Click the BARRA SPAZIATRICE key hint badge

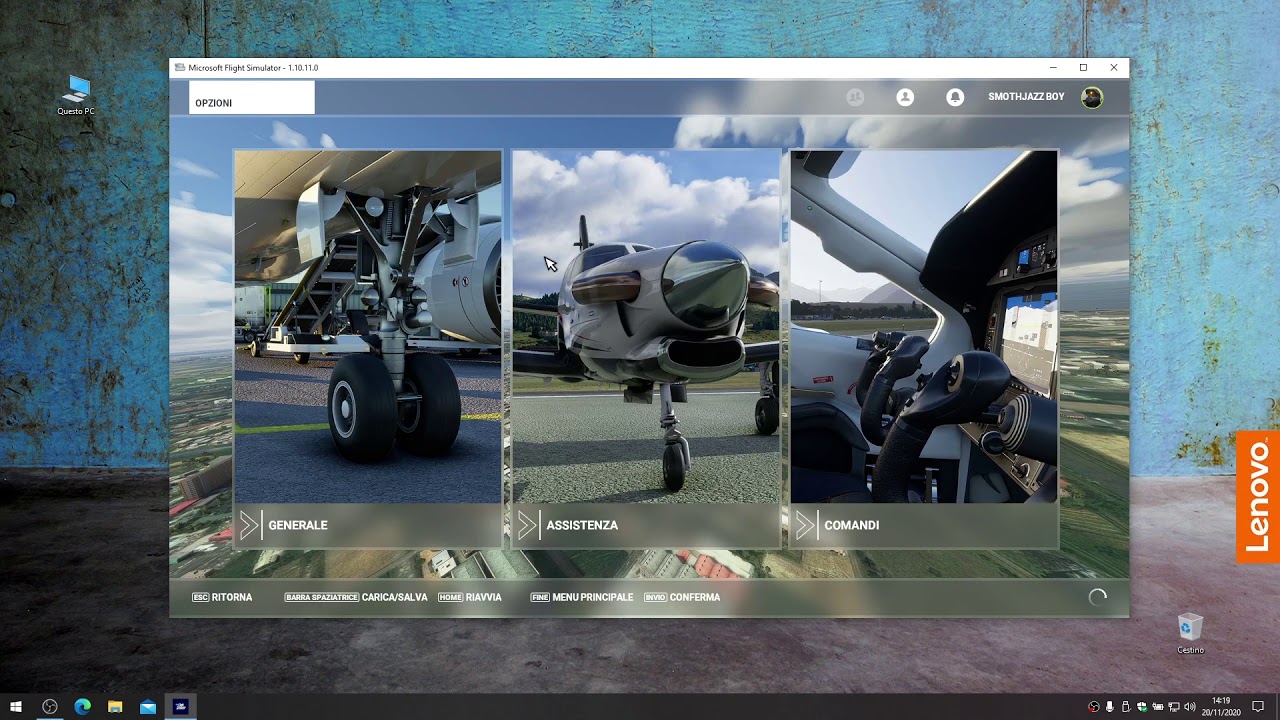[x=322, y=597]
